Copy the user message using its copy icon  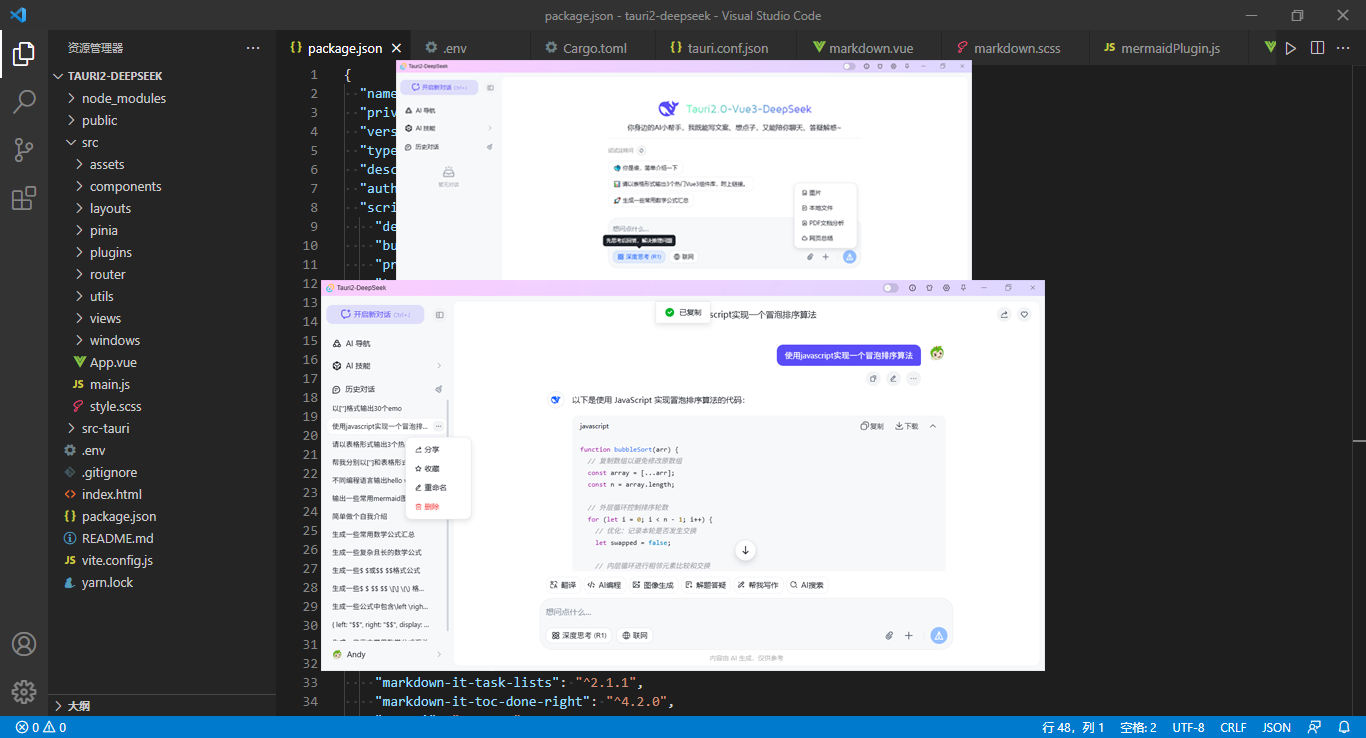point(873,379)
